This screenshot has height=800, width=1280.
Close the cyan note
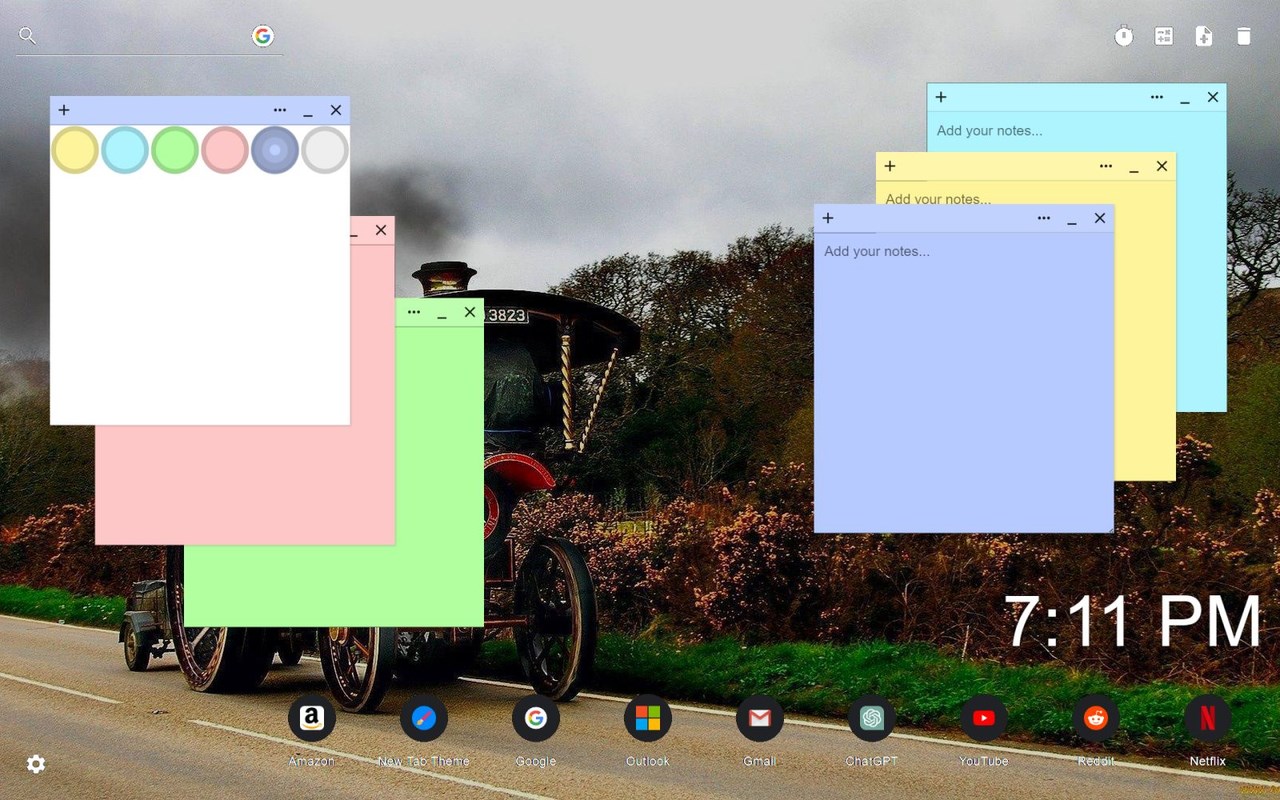point(1213,97)
